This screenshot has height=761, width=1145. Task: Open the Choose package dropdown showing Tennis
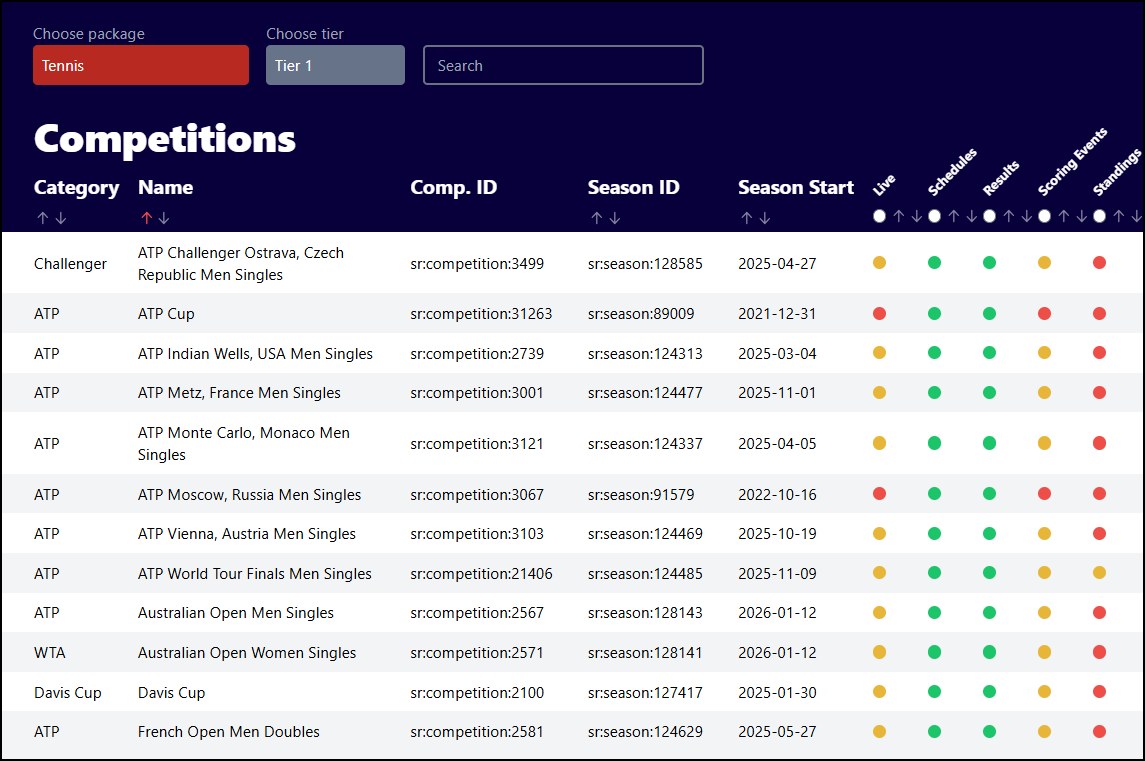tap(141, 65)
